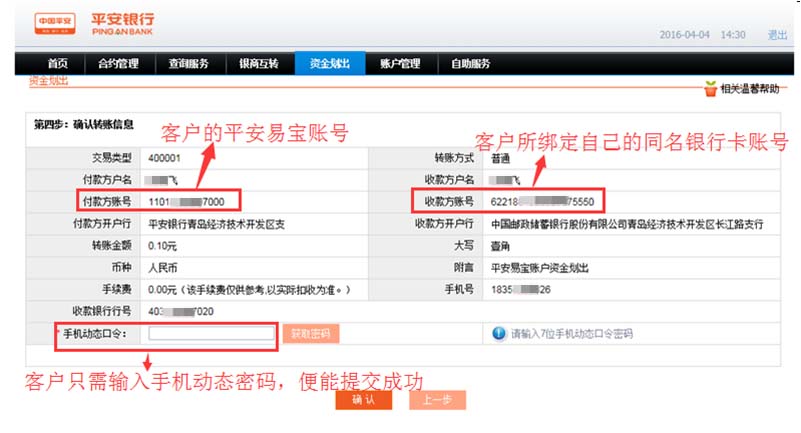Open the 相关温馨帮助 help link
This screenshot has width=801, height=433.
[750, 89]
